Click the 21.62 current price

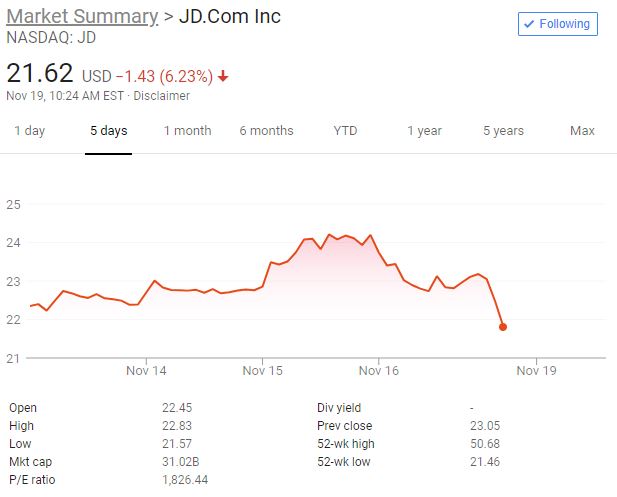click(40, 73)
